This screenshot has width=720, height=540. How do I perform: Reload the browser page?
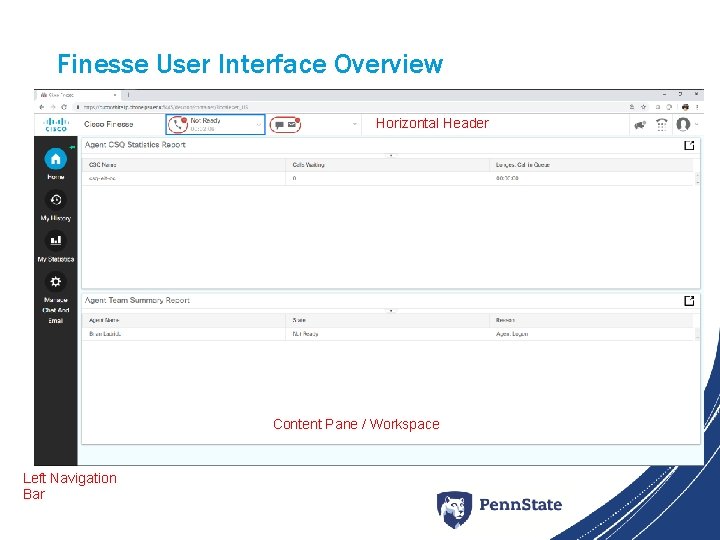pyautogui.click(x=64, y=107)
